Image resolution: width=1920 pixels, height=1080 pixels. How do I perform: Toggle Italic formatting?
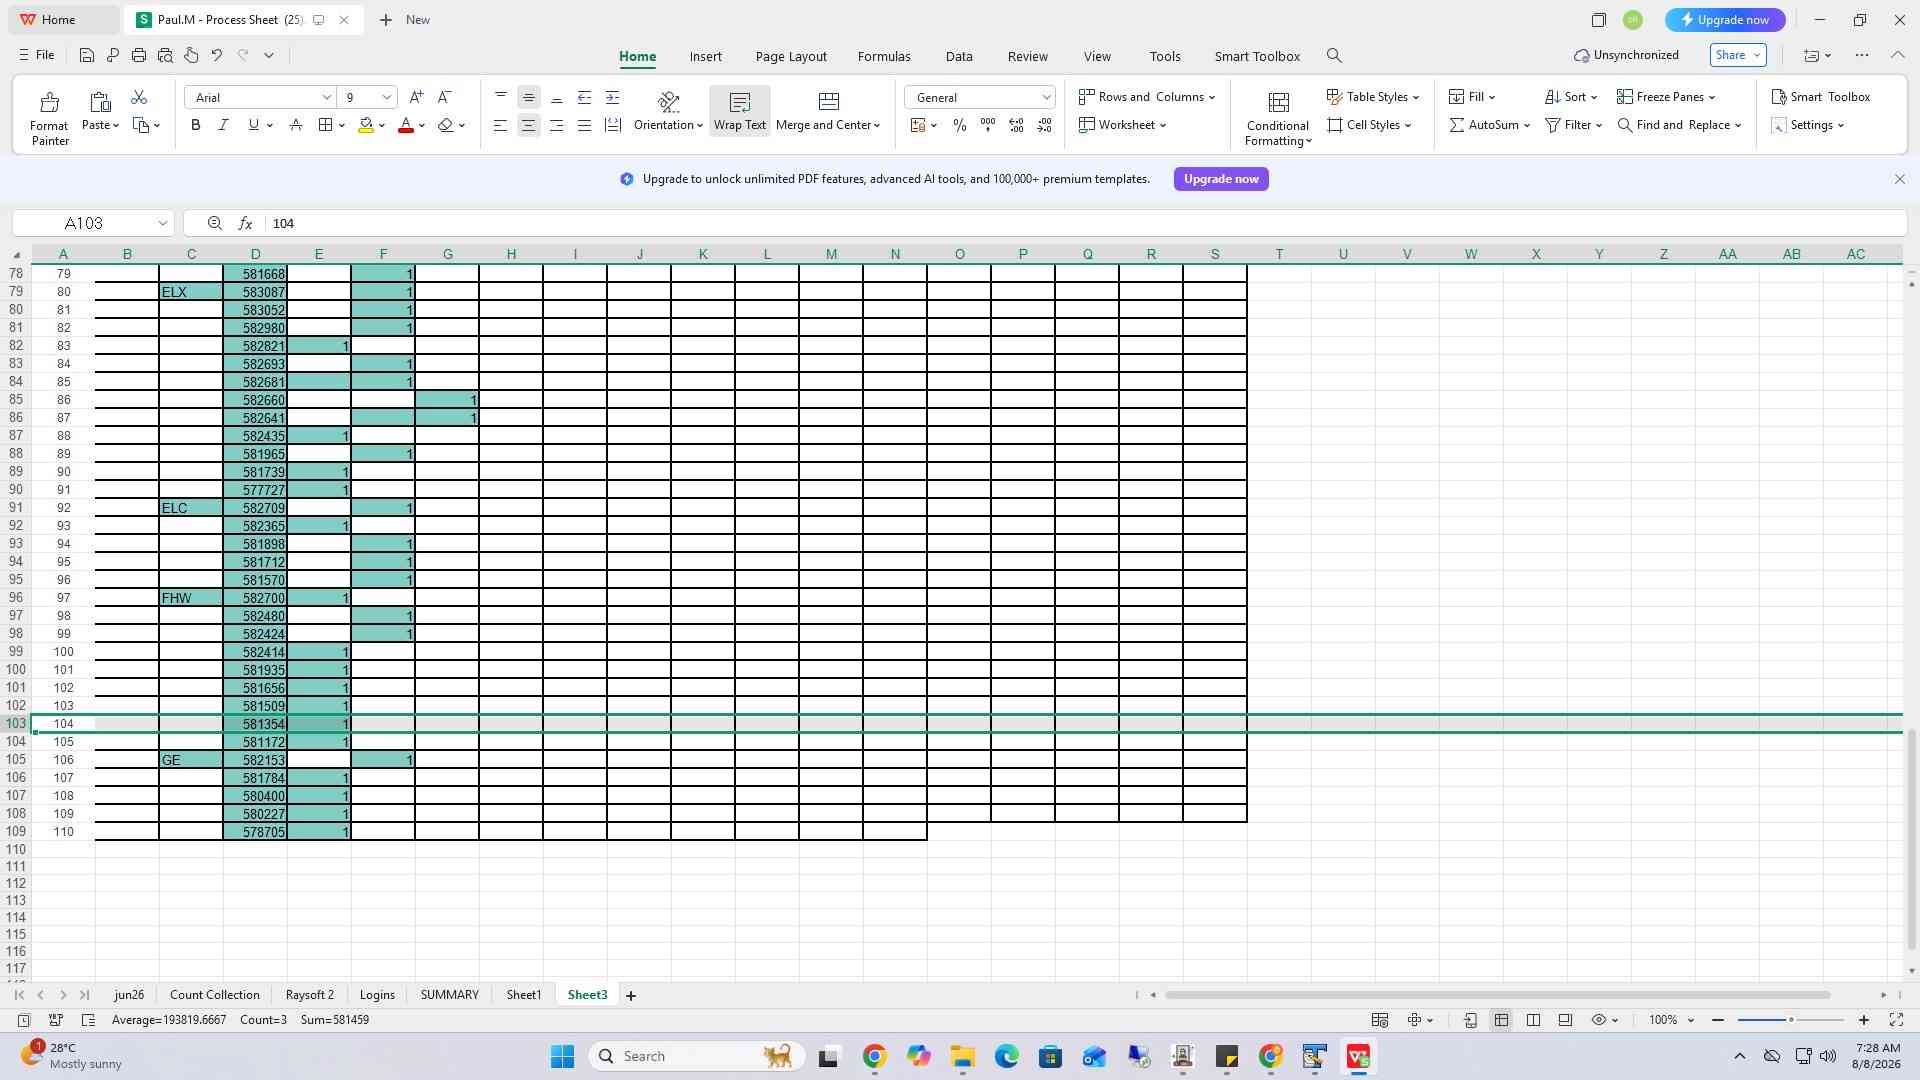[224, 125]
